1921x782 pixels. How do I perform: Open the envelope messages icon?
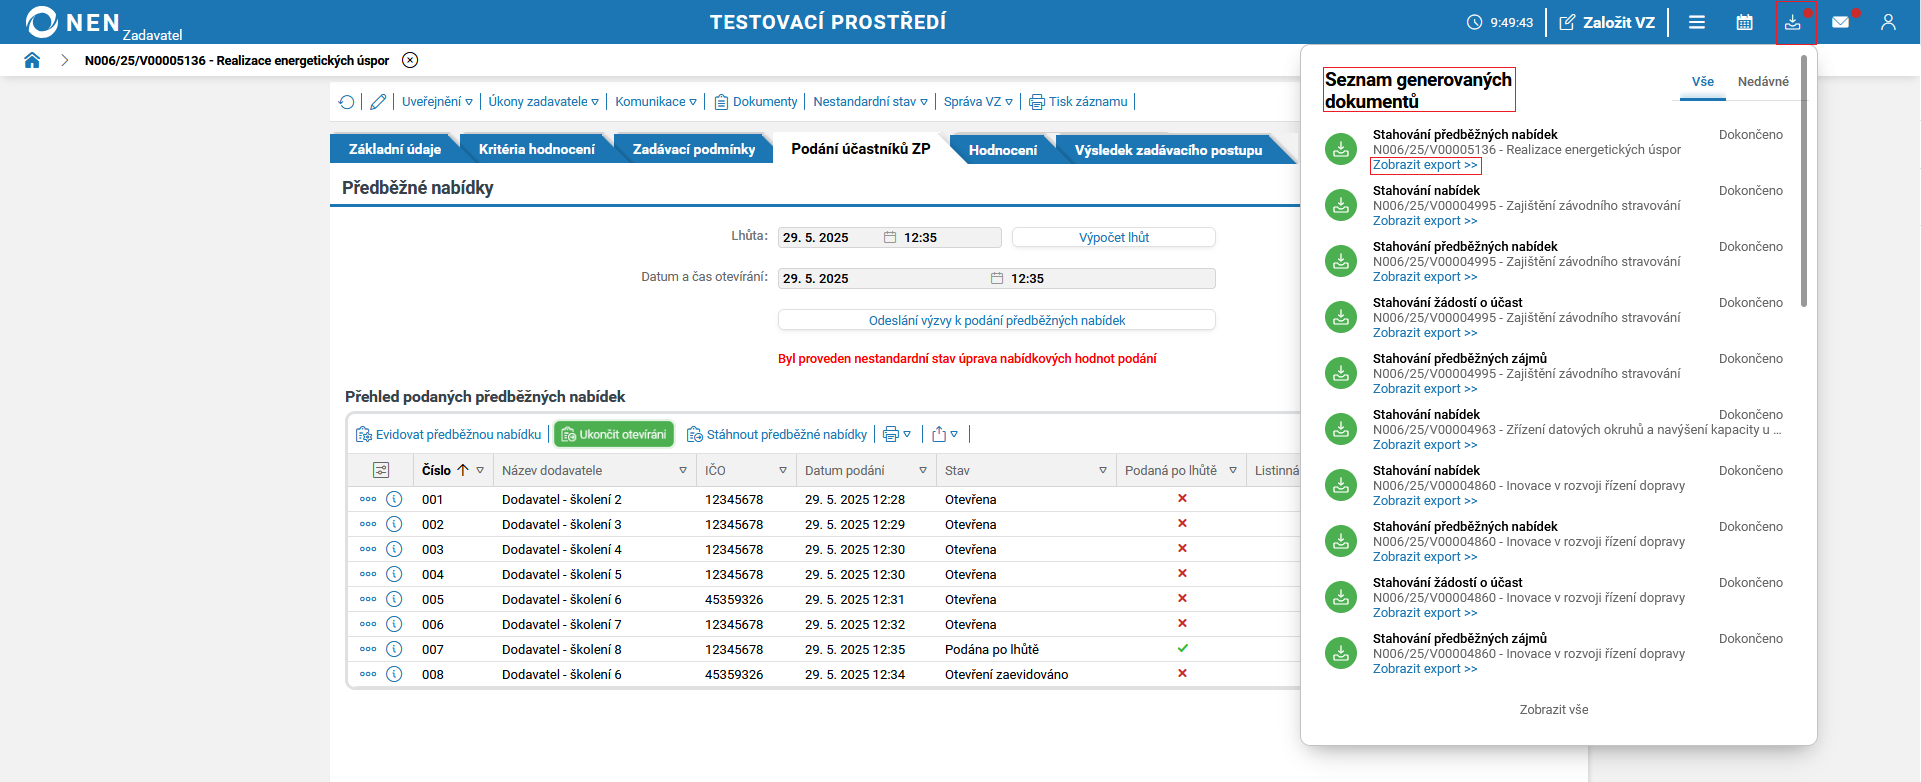click(x=1840, y=22)
